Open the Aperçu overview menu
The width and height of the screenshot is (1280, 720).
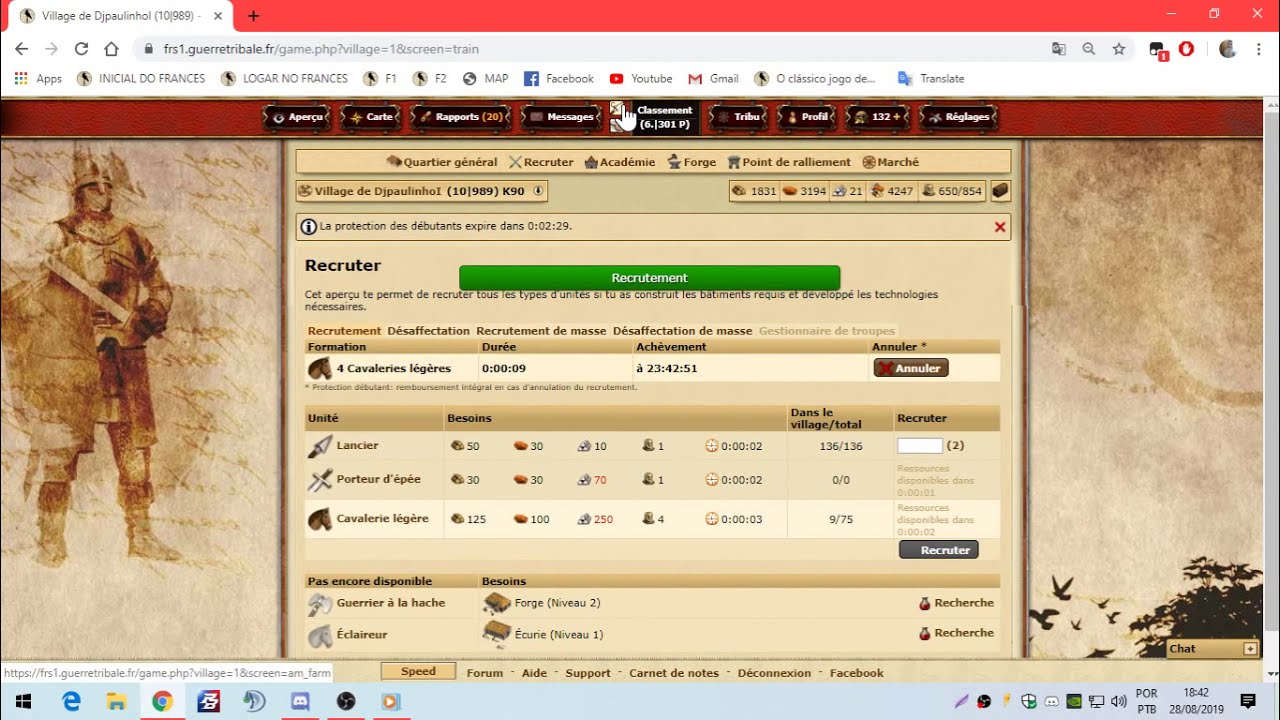(x=296, y=117)
